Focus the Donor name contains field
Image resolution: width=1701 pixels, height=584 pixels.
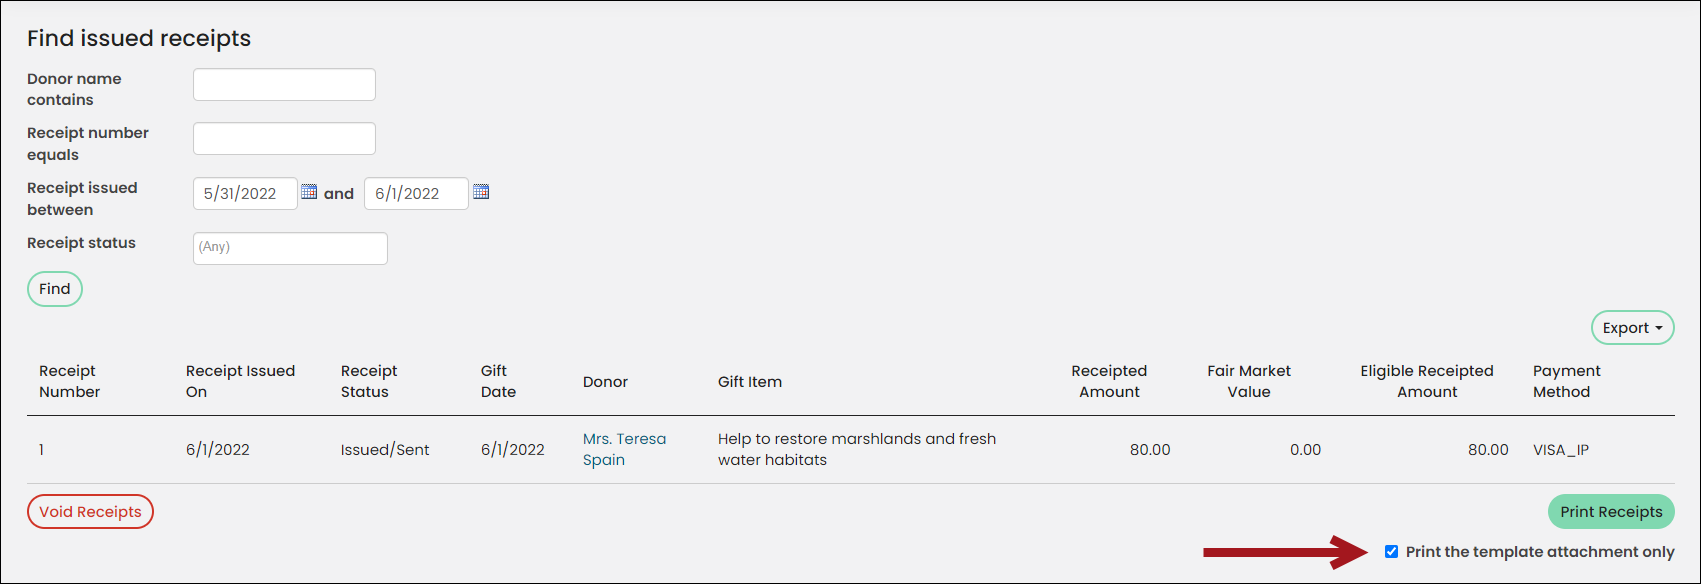[x=284, y=85]
